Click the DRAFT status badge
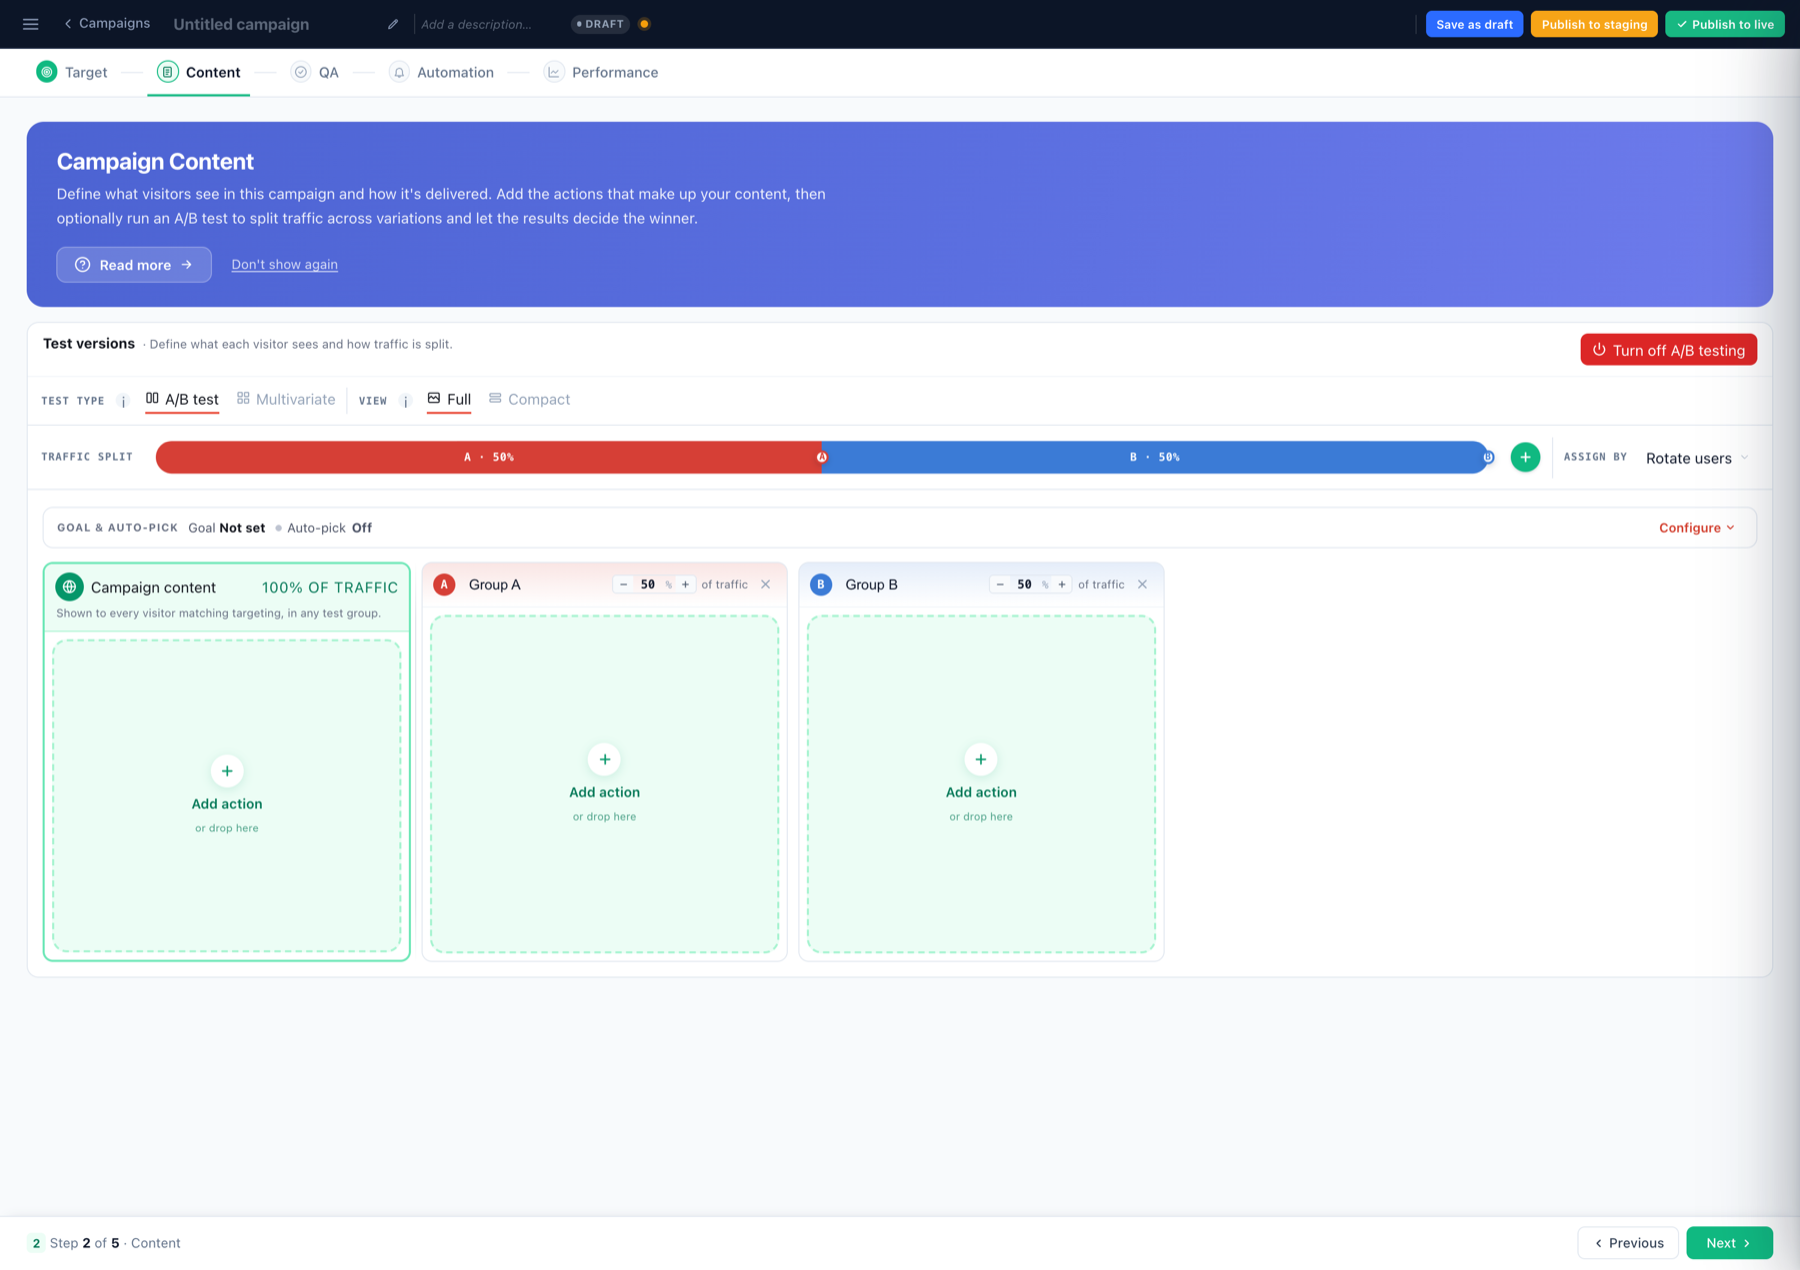This screenshot has height=1270, width=1800. click(600, 24)
